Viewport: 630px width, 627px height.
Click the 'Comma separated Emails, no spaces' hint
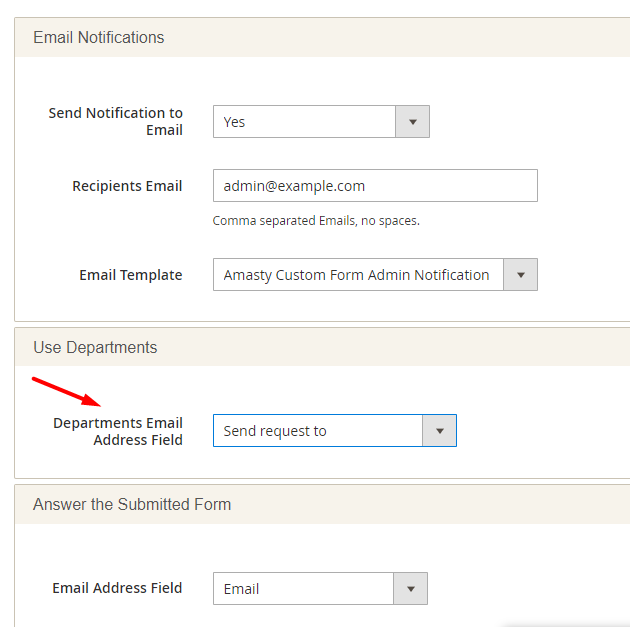click(x=316, y=221)
